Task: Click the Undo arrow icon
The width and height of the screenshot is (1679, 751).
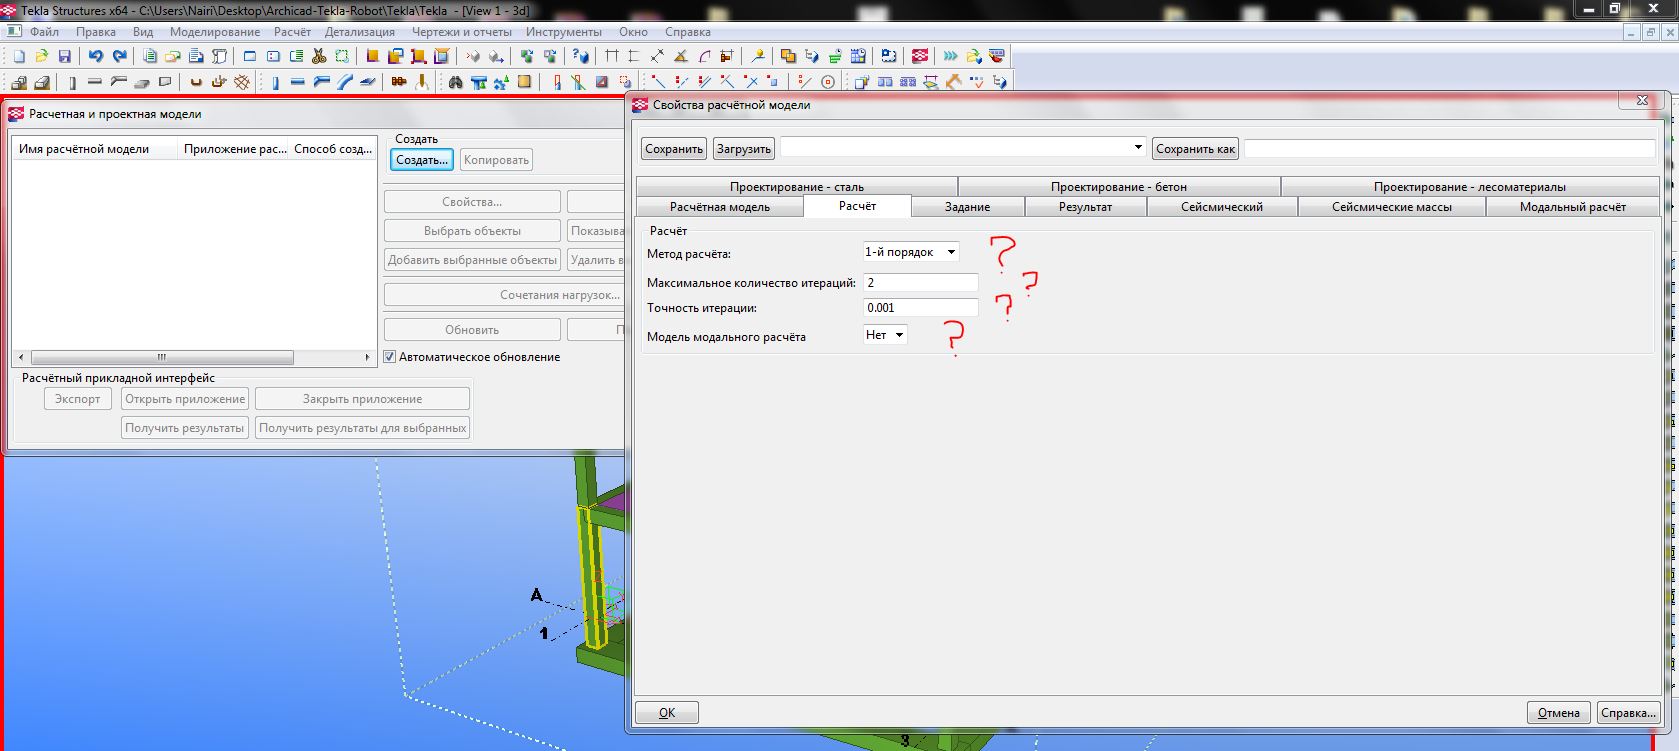Action: [x=95, y=57]
